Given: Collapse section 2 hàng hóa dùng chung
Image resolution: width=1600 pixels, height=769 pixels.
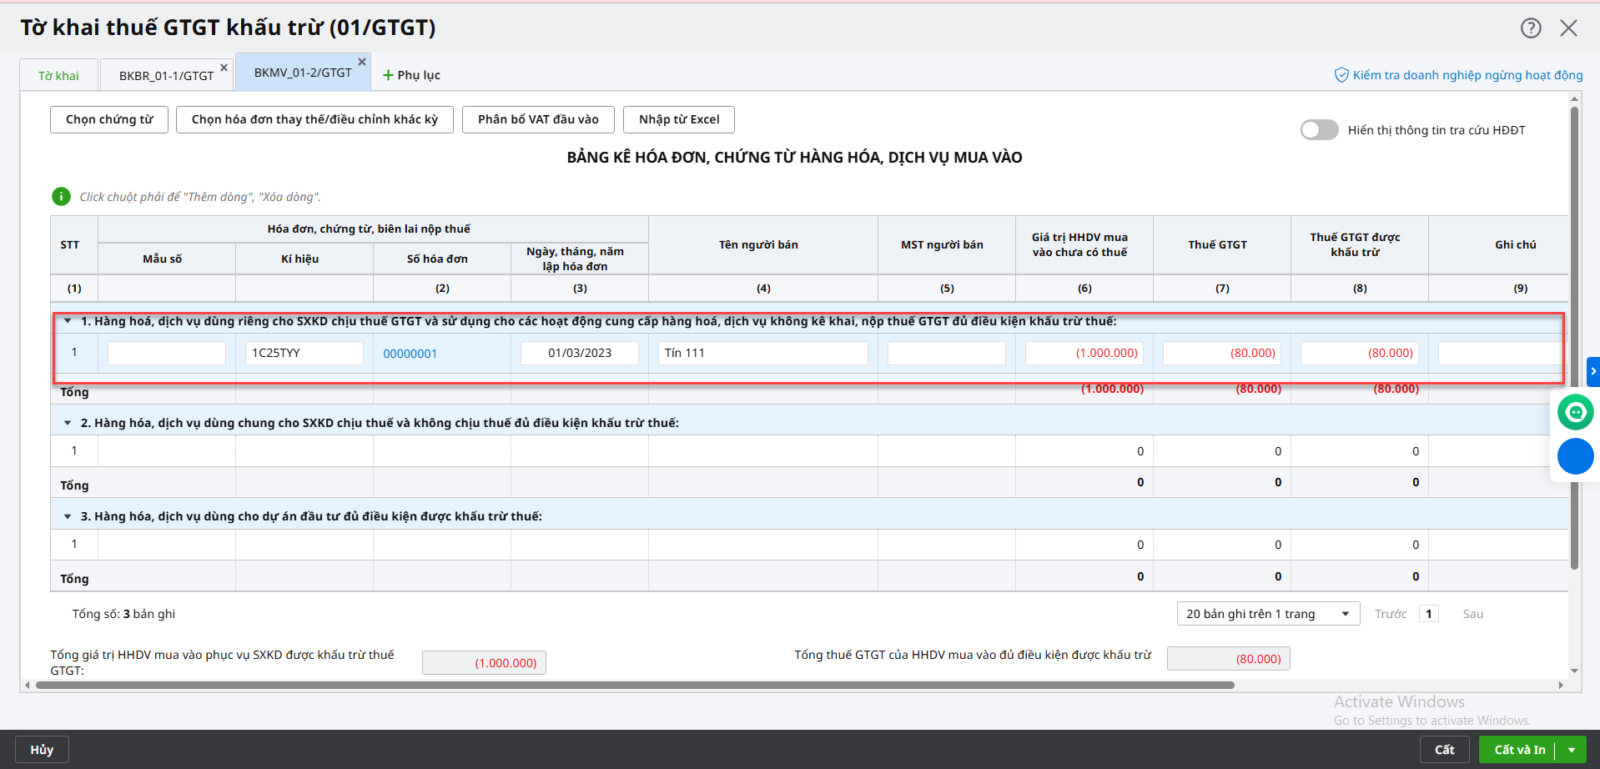Looking at the screenshot, I should 68,423.
